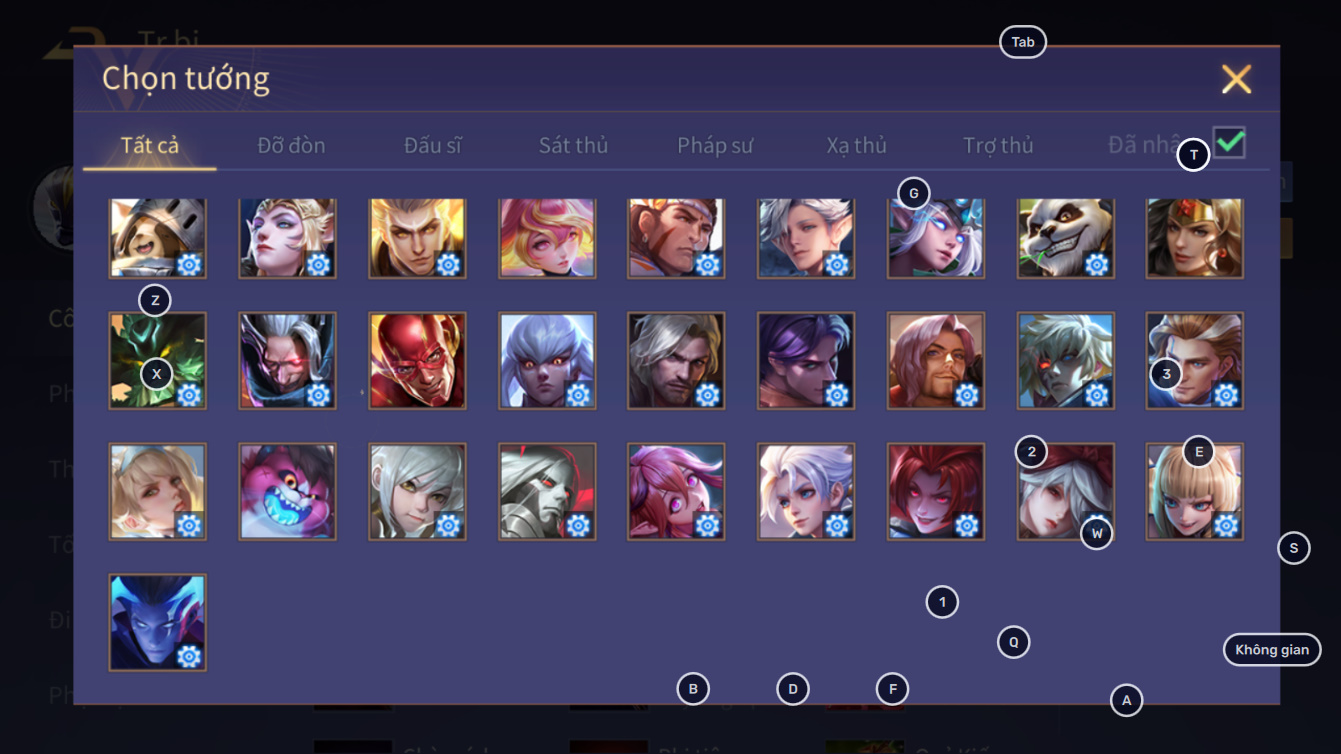
Task: Click the Không gian key overlay button
Action: [1272, 650]
